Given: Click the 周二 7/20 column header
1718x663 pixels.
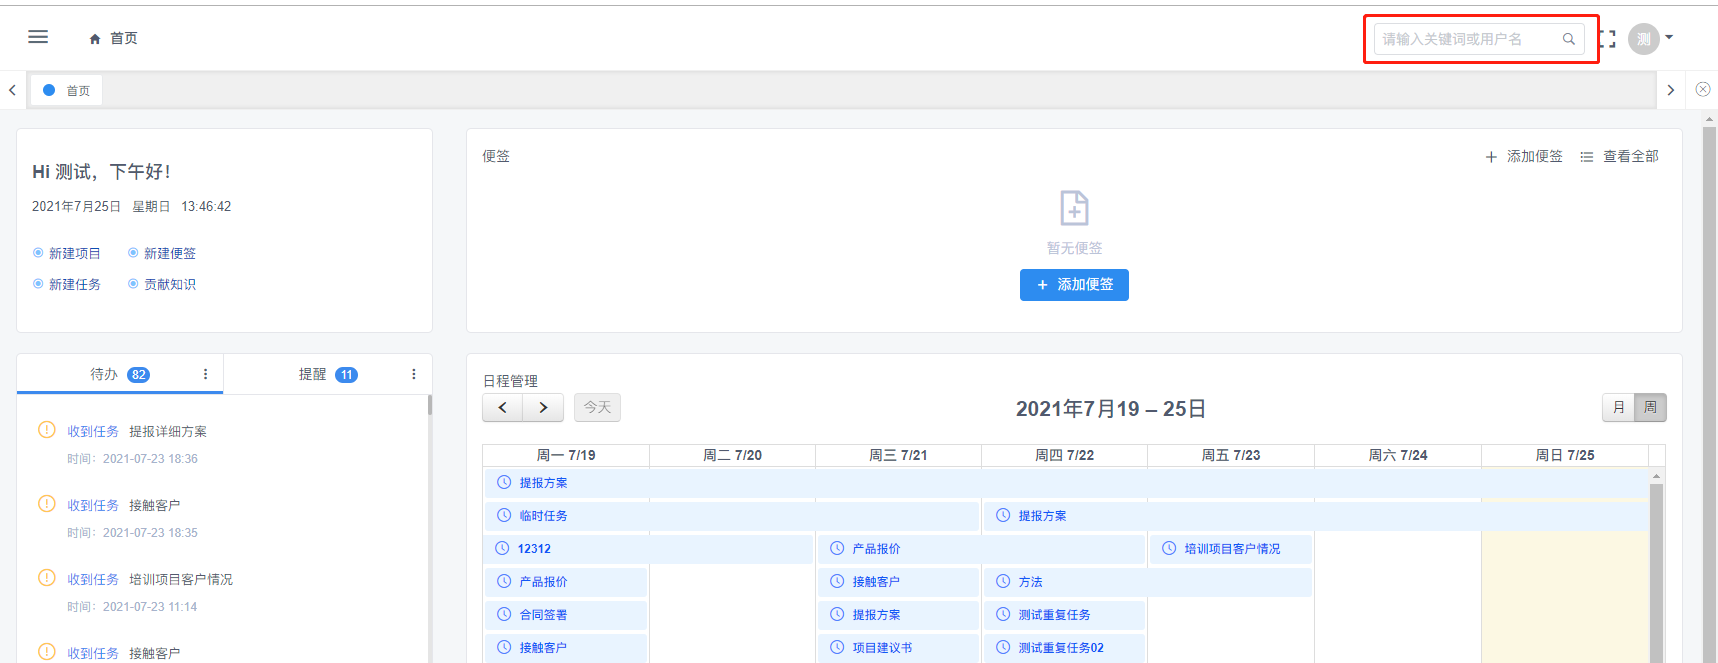Looking at the screenshot, I should [732, 455].
